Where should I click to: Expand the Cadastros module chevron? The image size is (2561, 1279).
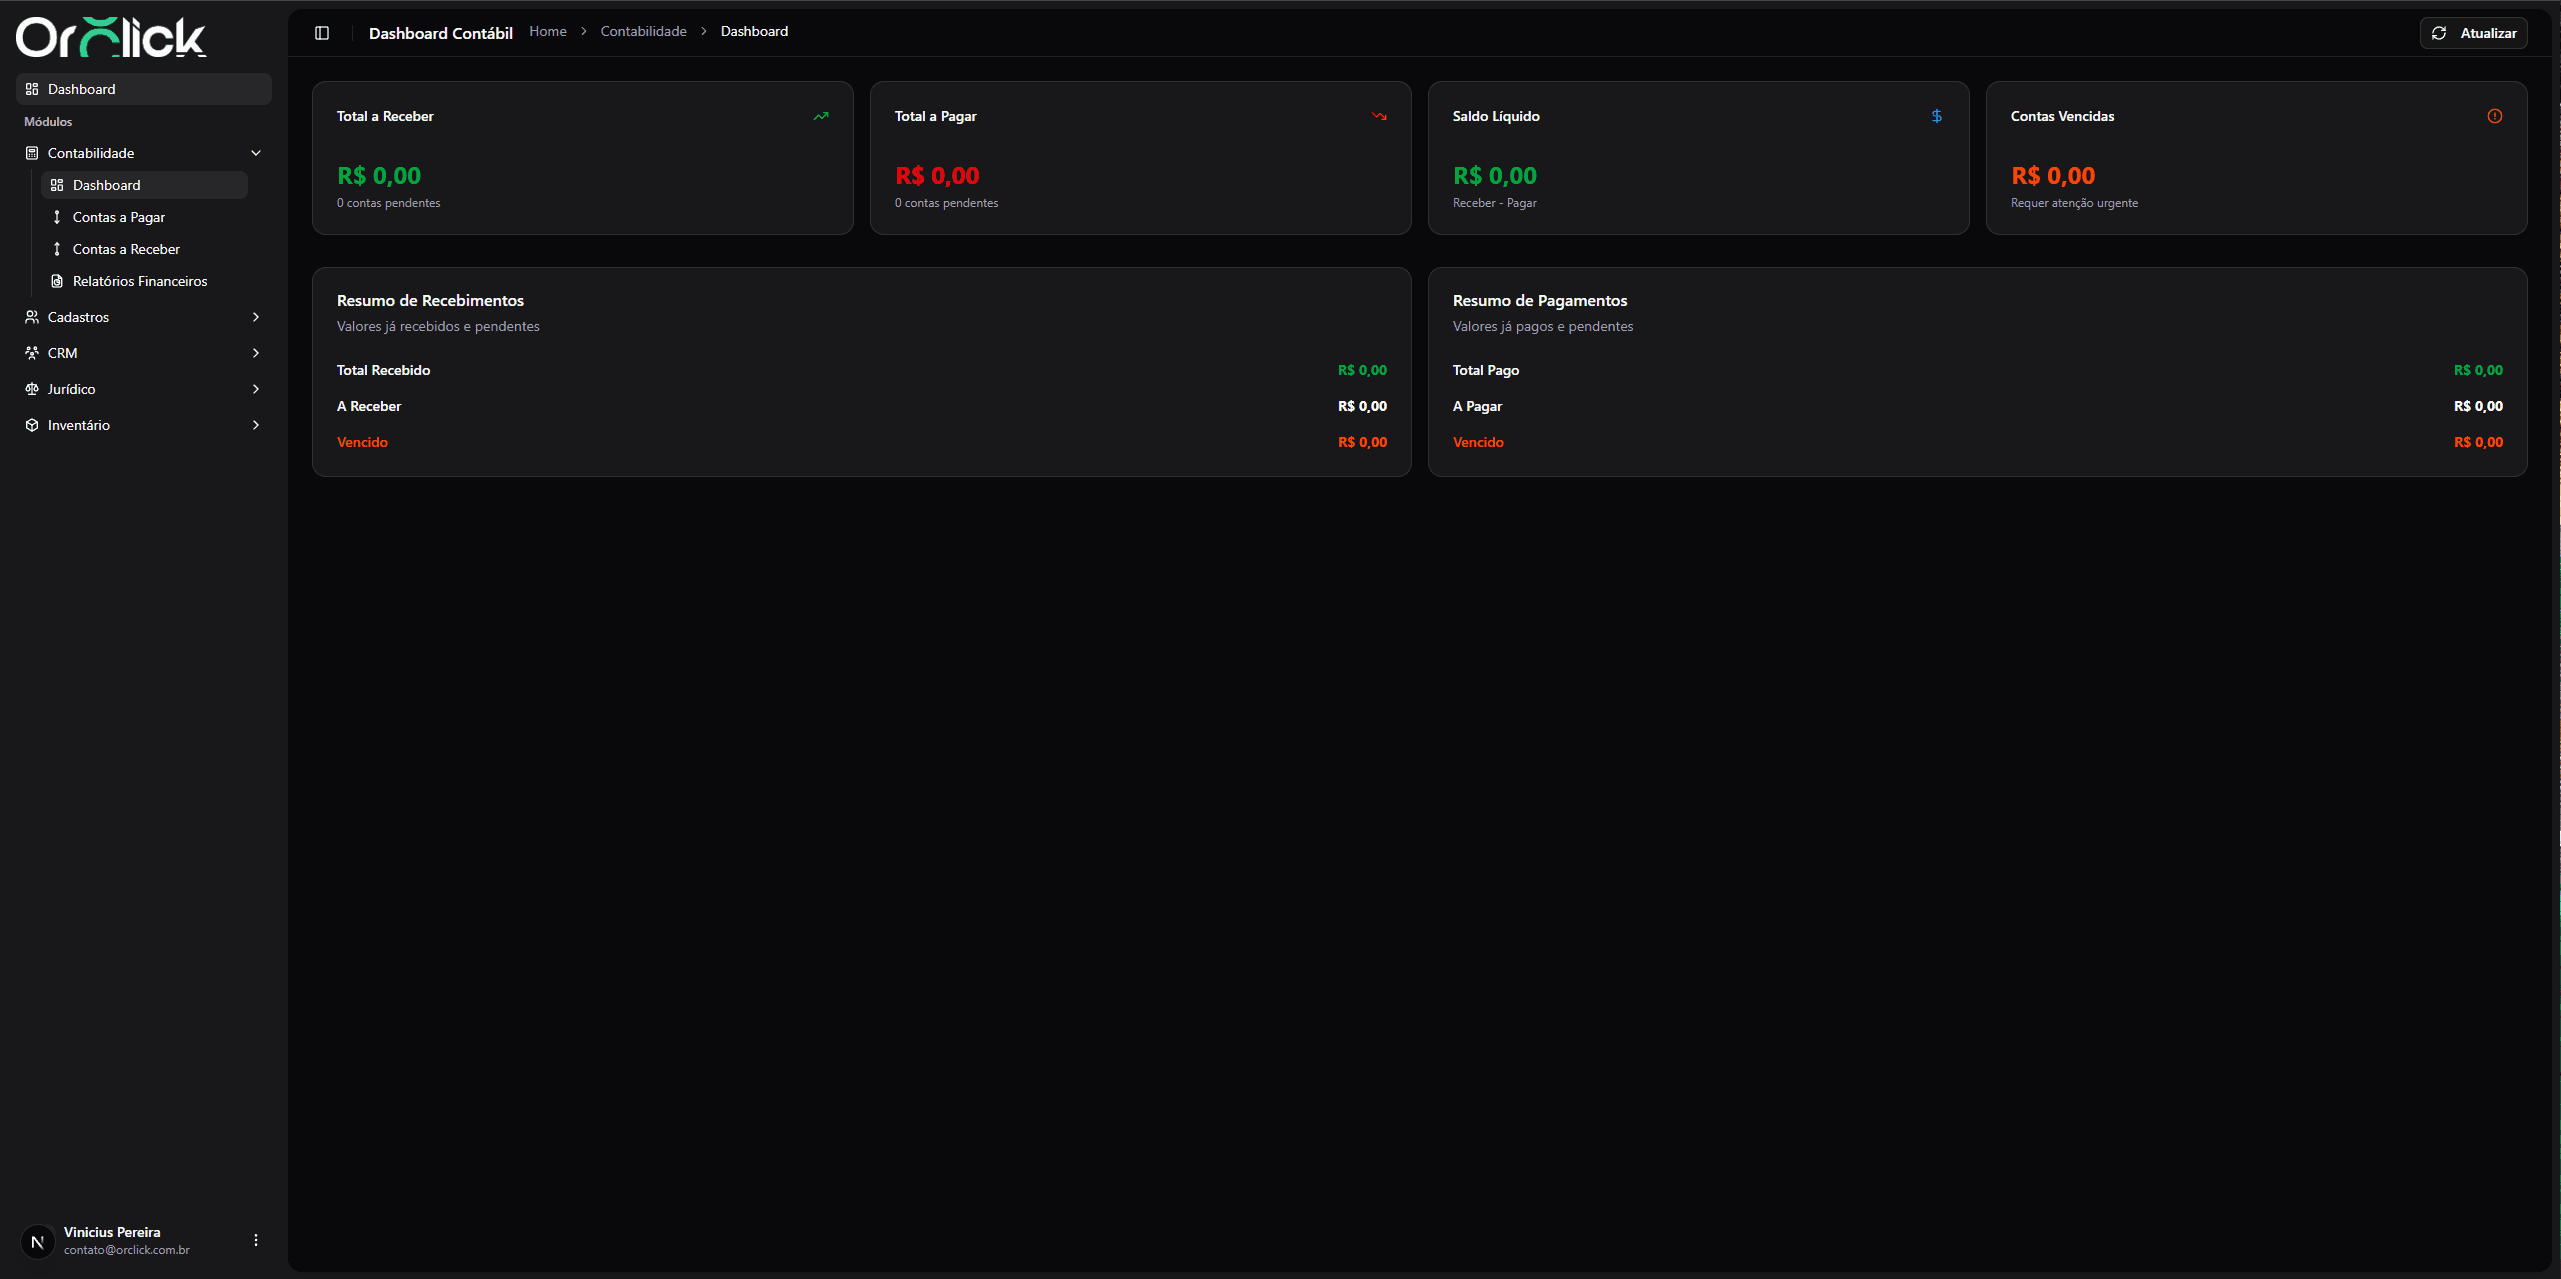[x=256, y=317]
